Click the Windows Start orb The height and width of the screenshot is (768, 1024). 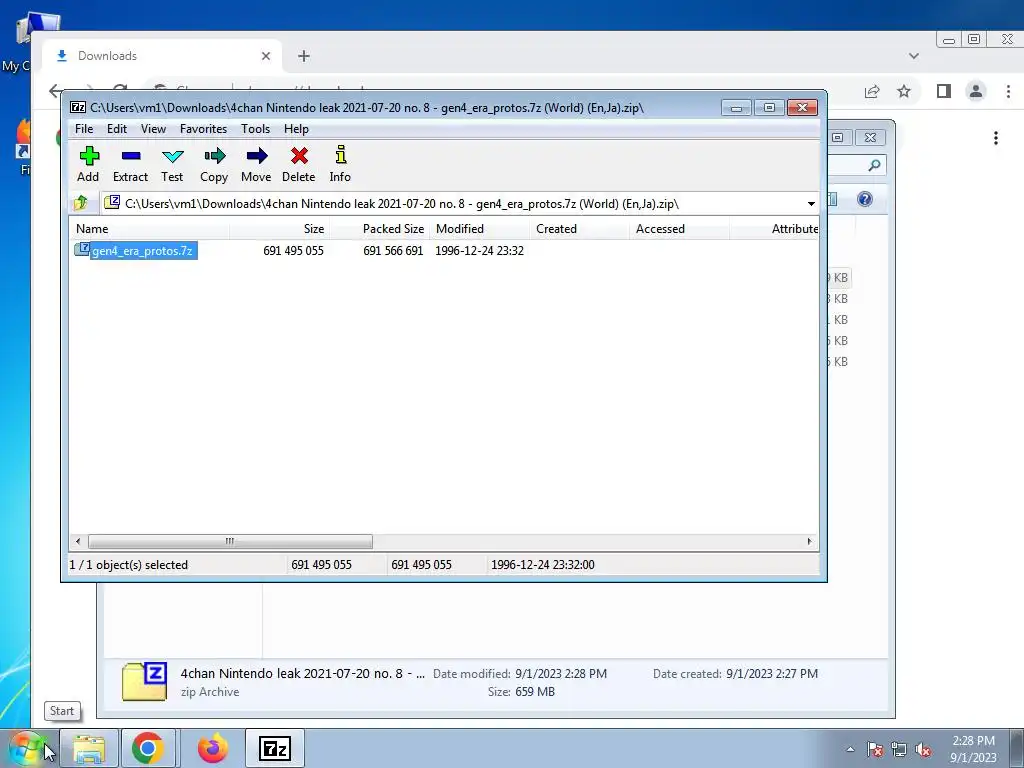[x=25, y=749]
